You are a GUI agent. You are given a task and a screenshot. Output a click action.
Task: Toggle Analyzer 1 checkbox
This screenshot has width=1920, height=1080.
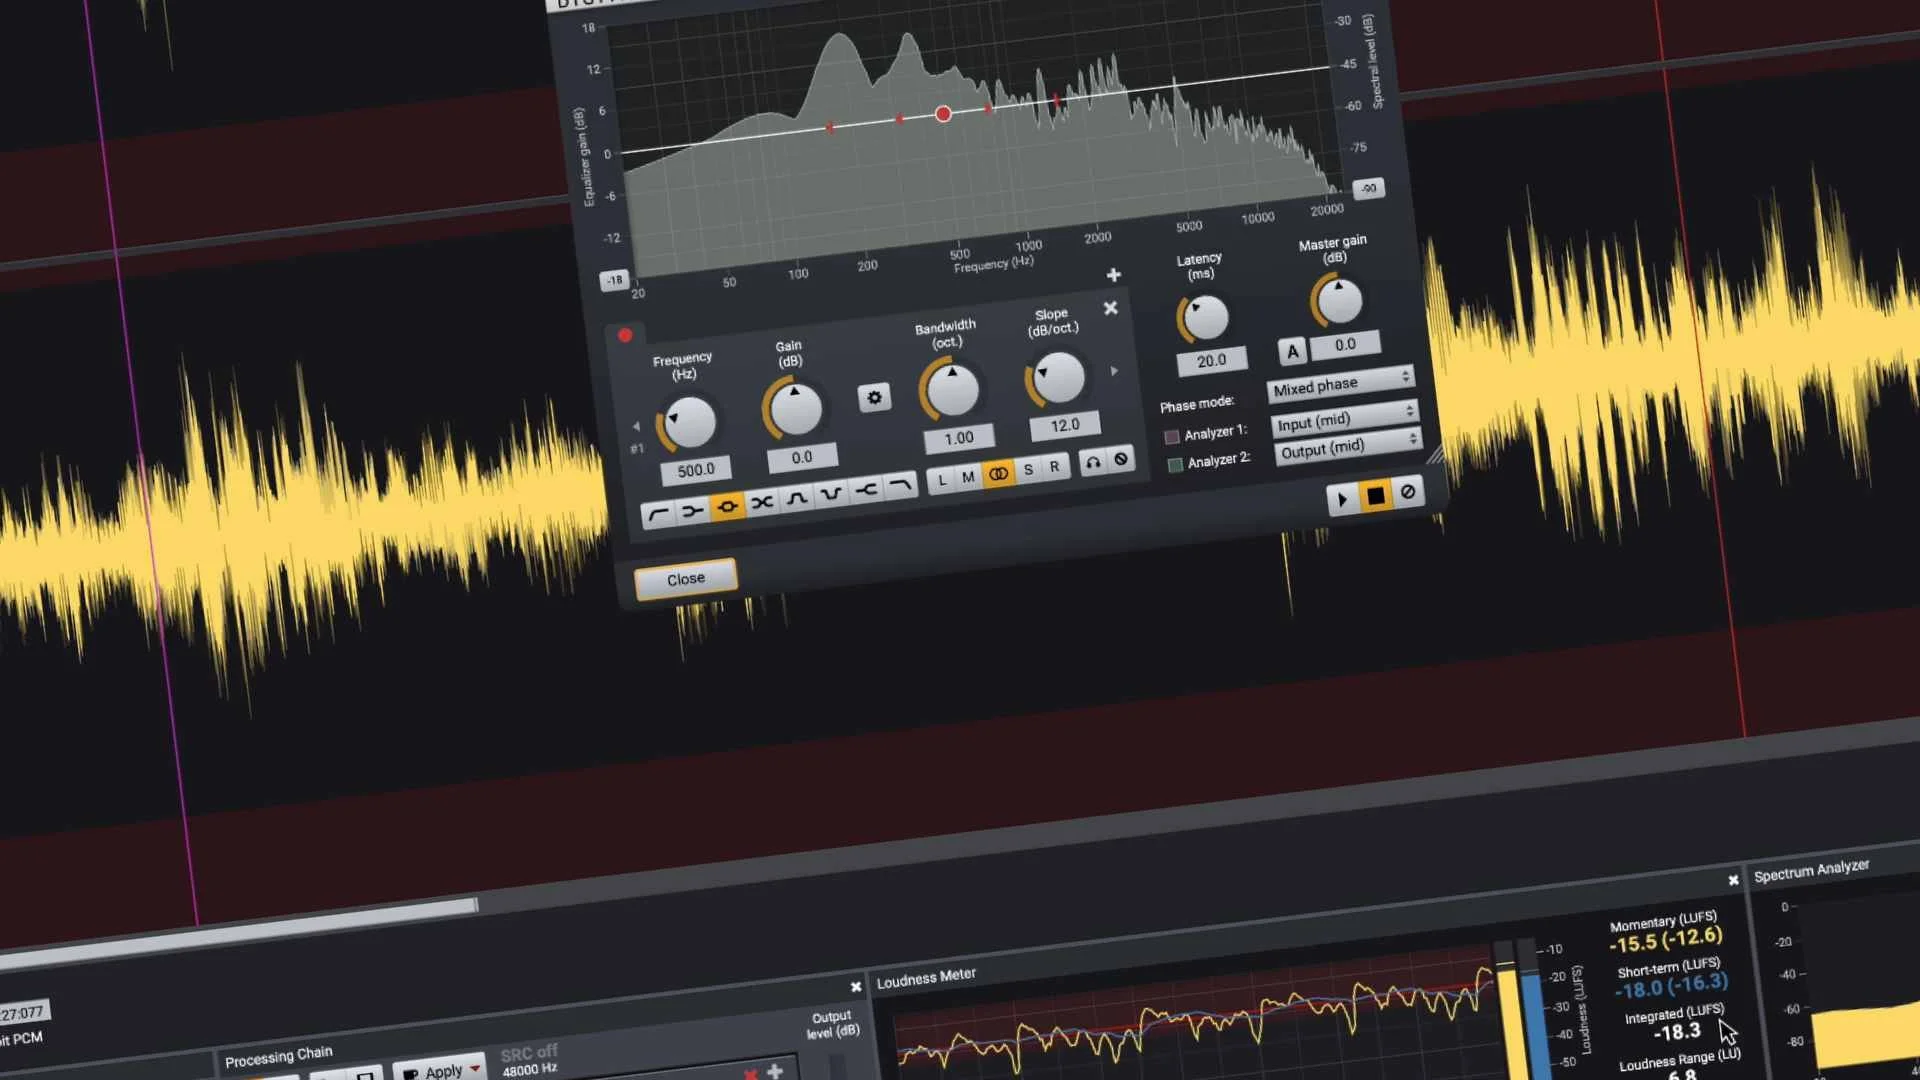(1172, 437)
